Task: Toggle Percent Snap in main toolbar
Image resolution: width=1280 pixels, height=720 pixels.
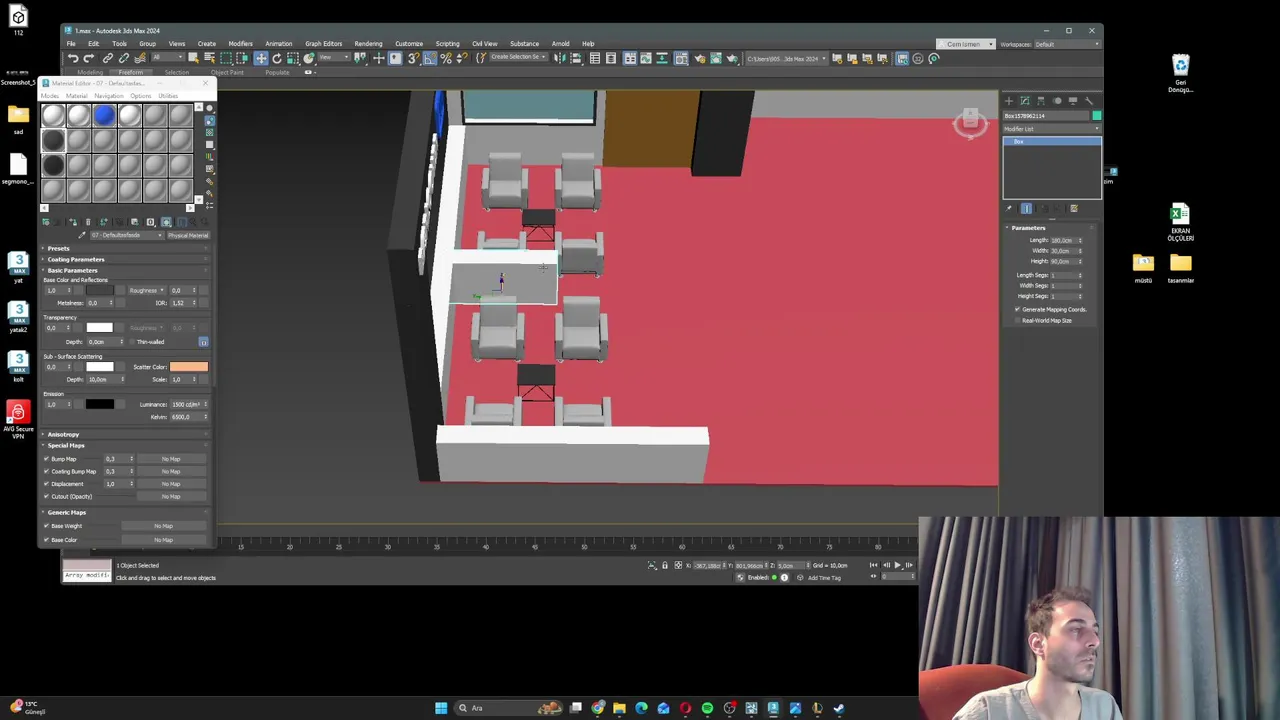Action: 447,58
